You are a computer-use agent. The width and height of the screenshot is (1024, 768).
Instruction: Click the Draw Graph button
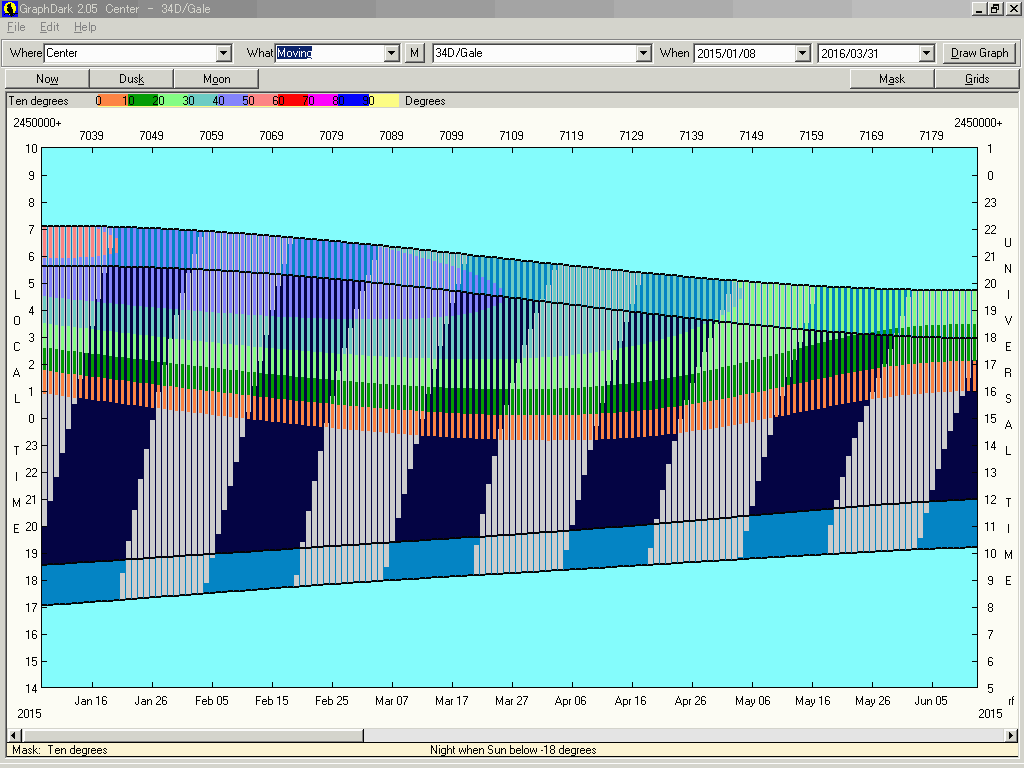coord(979,53)
